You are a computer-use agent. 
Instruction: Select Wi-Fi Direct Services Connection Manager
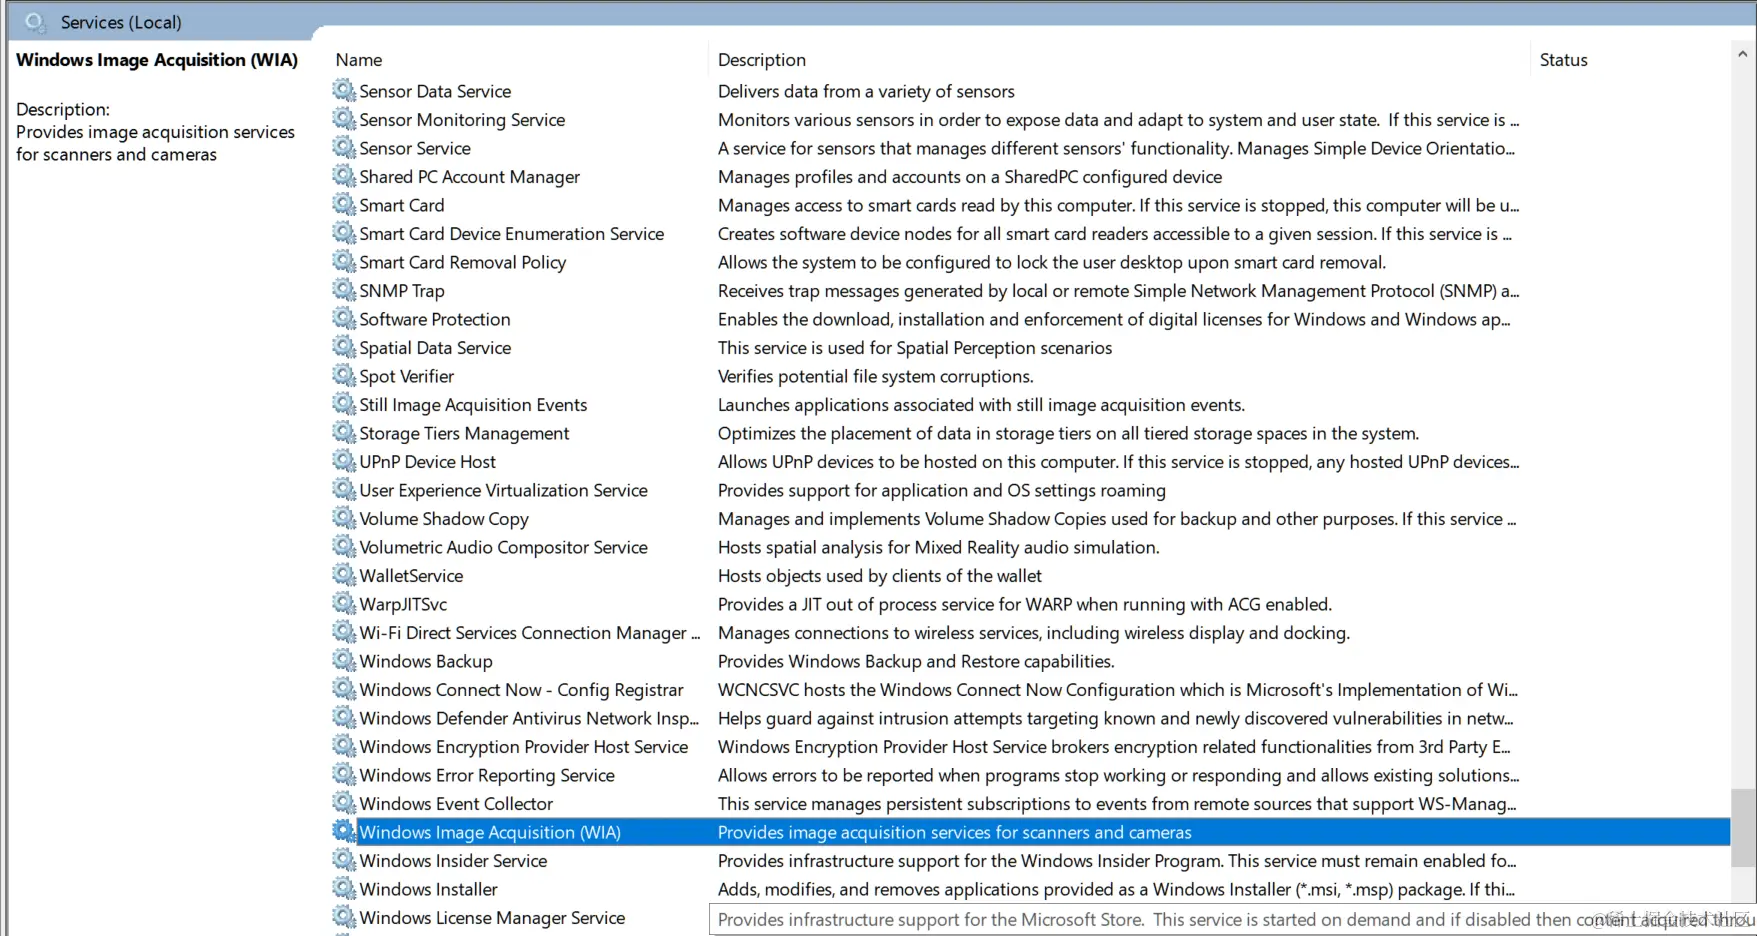click(529, 633)
